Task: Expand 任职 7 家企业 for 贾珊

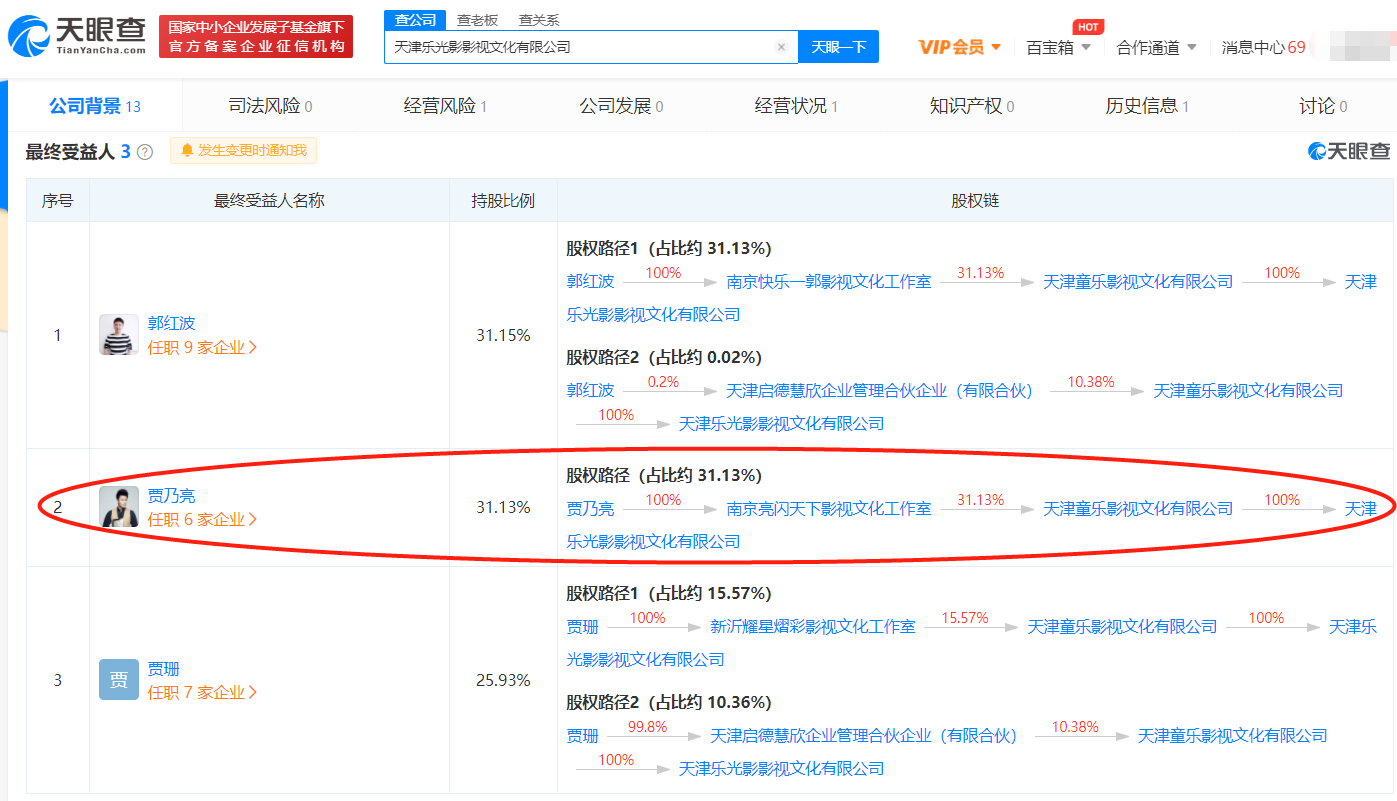Action: [x=202, y=692]
